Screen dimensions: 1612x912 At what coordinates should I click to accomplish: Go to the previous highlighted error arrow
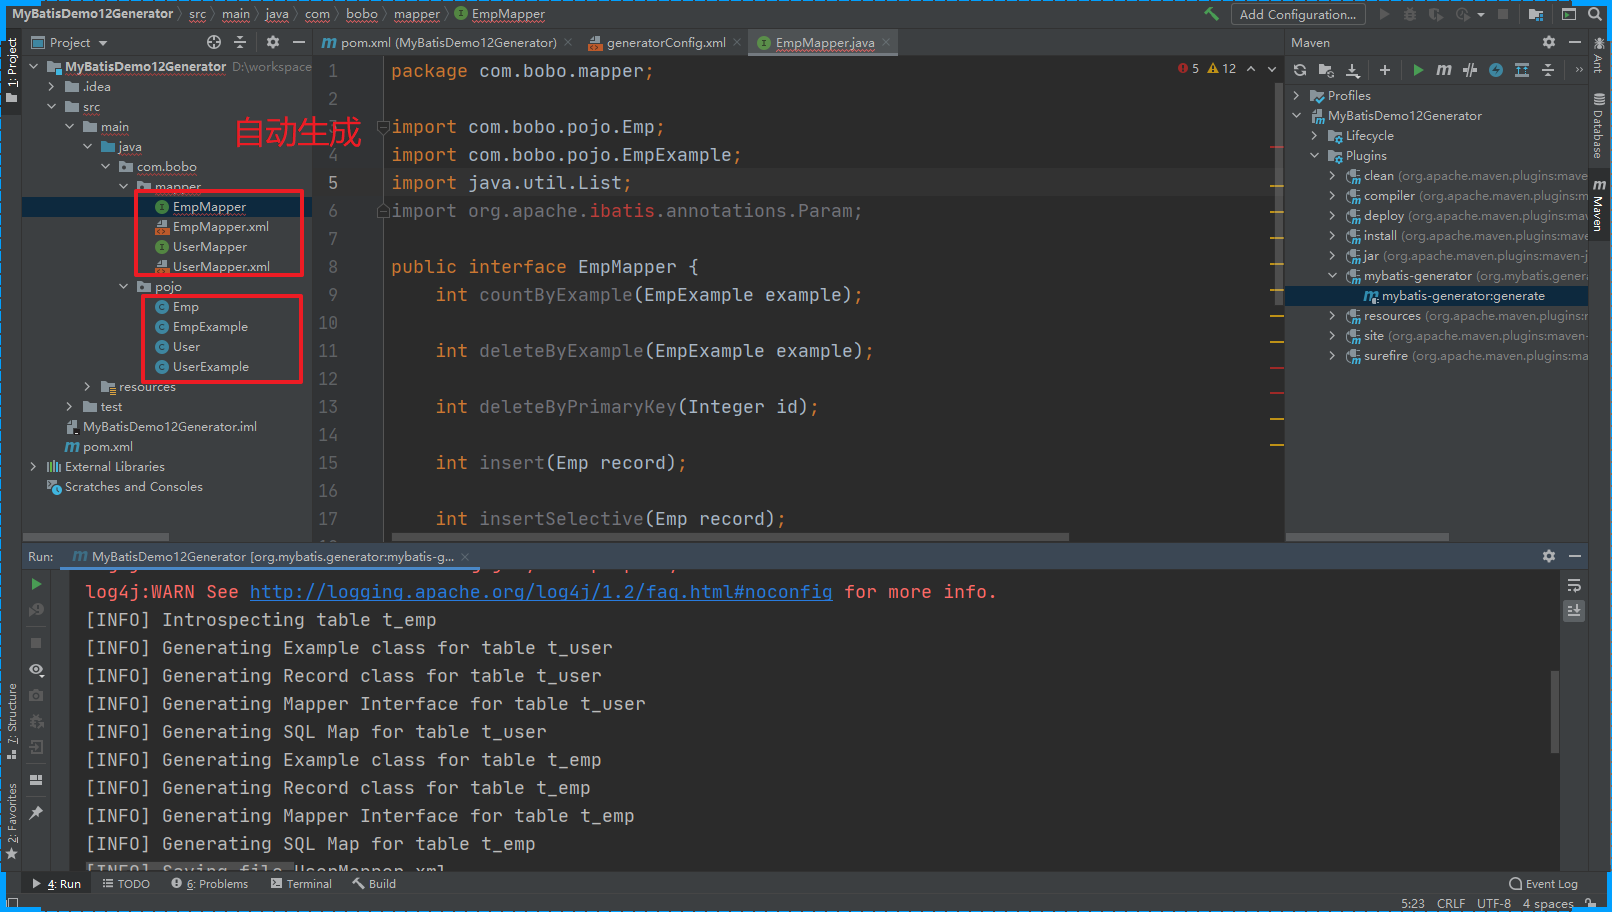1251,69
